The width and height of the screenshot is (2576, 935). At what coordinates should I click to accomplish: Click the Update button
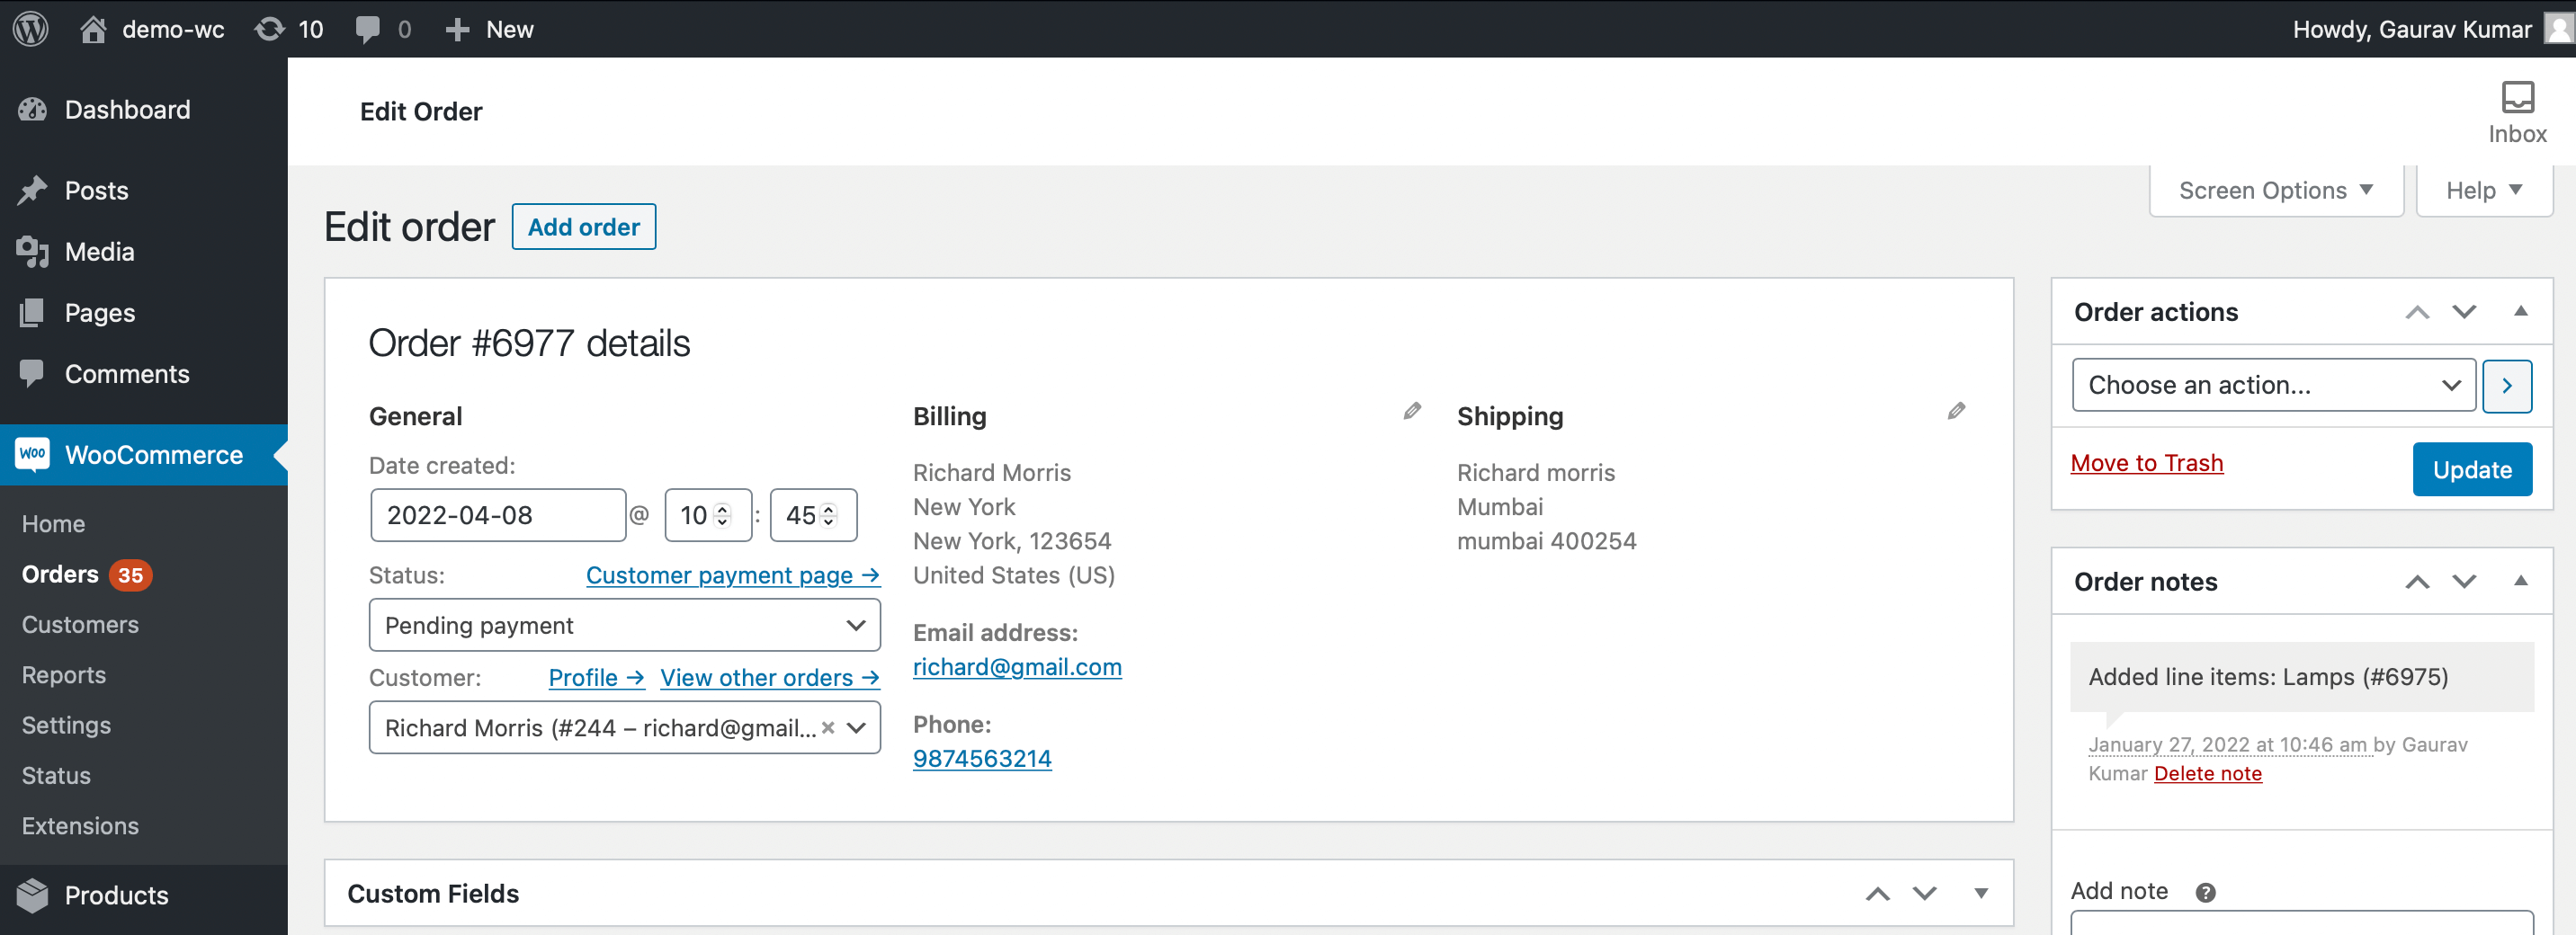[x=2471, y=469]
